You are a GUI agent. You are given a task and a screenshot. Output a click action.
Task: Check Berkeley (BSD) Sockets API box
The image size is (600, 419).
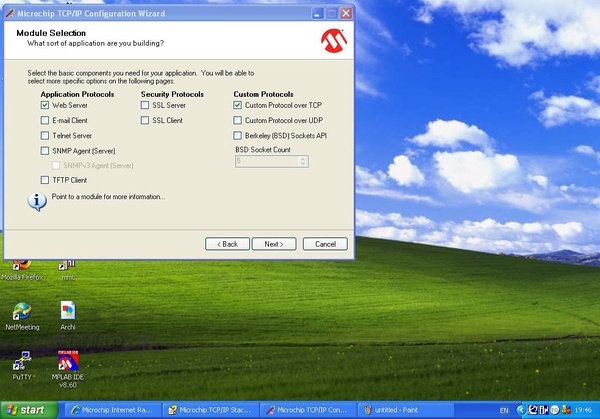pos(237,136)
